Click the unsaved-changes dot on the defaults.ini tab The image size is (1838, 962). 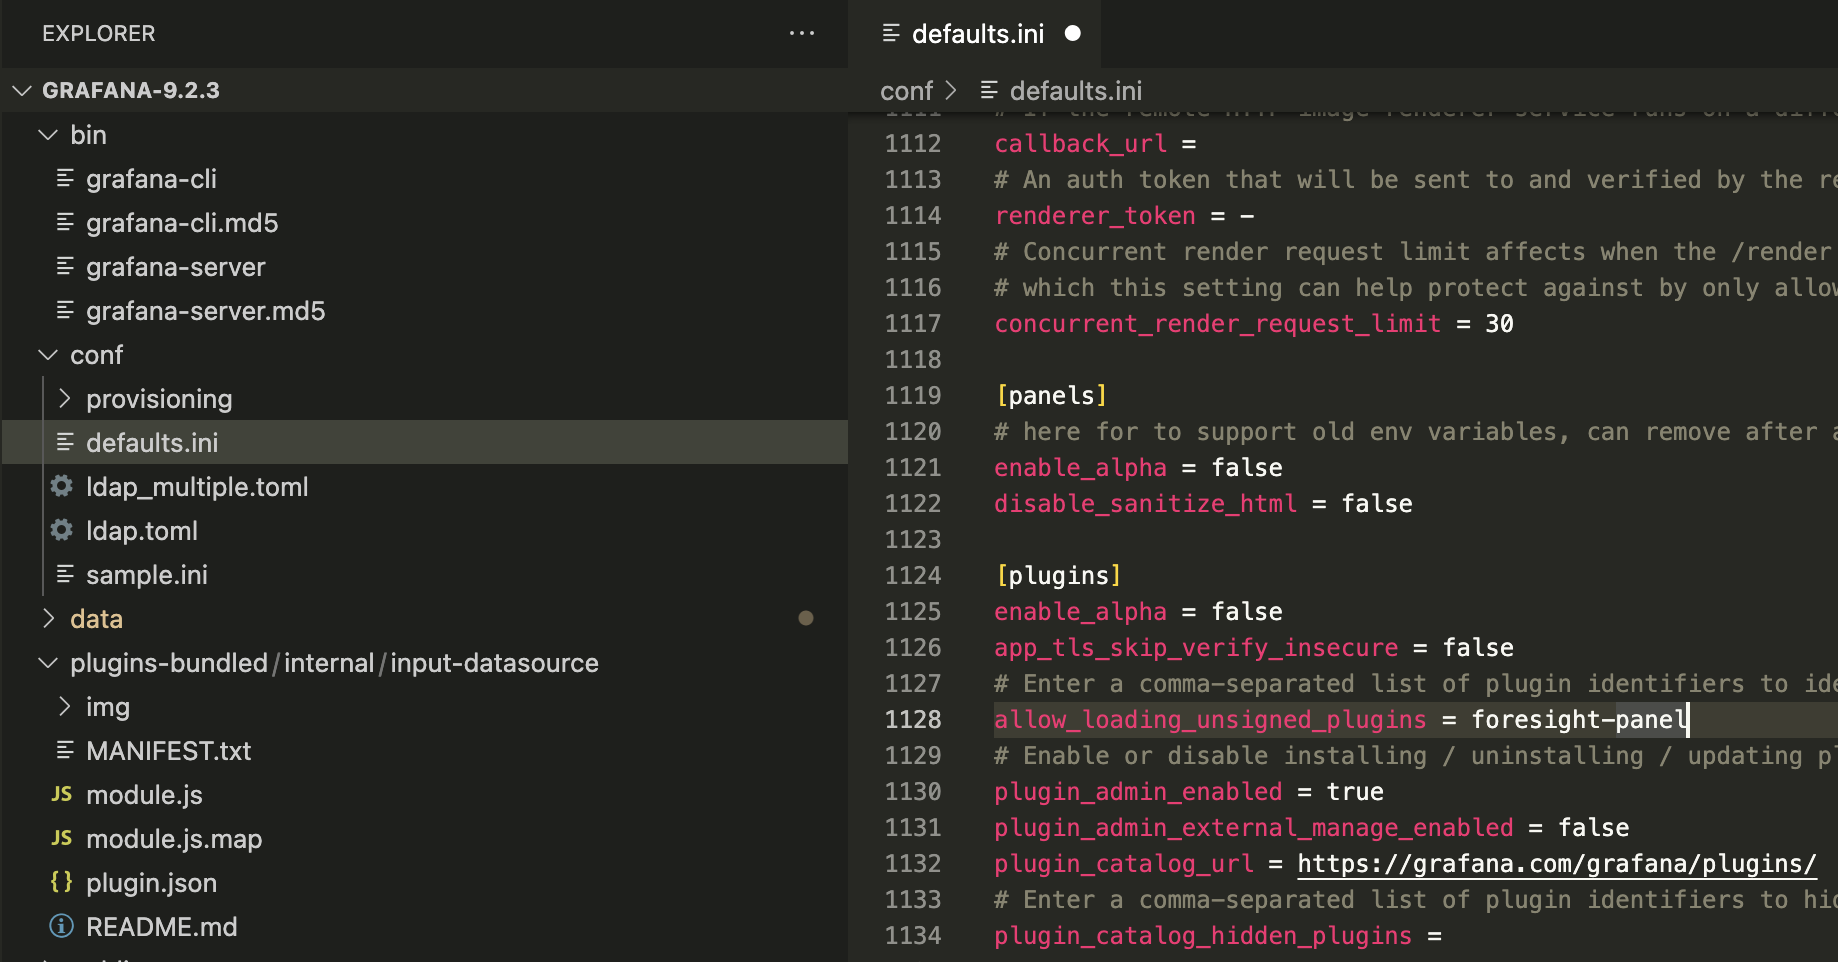click(1073, 34)
